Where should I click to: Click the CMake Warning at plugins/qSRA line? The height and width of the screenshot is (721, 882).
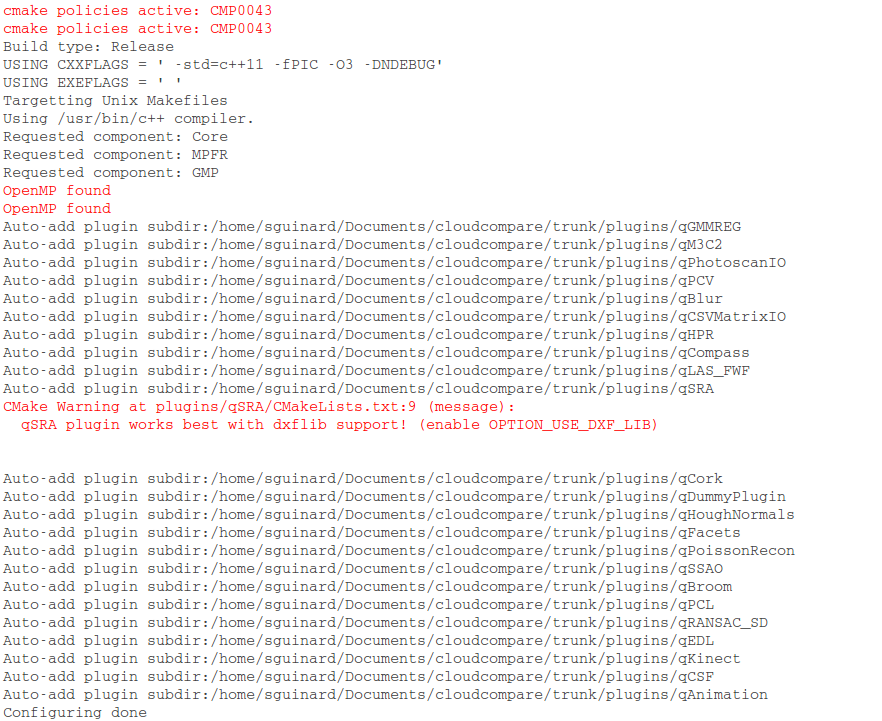259,407
